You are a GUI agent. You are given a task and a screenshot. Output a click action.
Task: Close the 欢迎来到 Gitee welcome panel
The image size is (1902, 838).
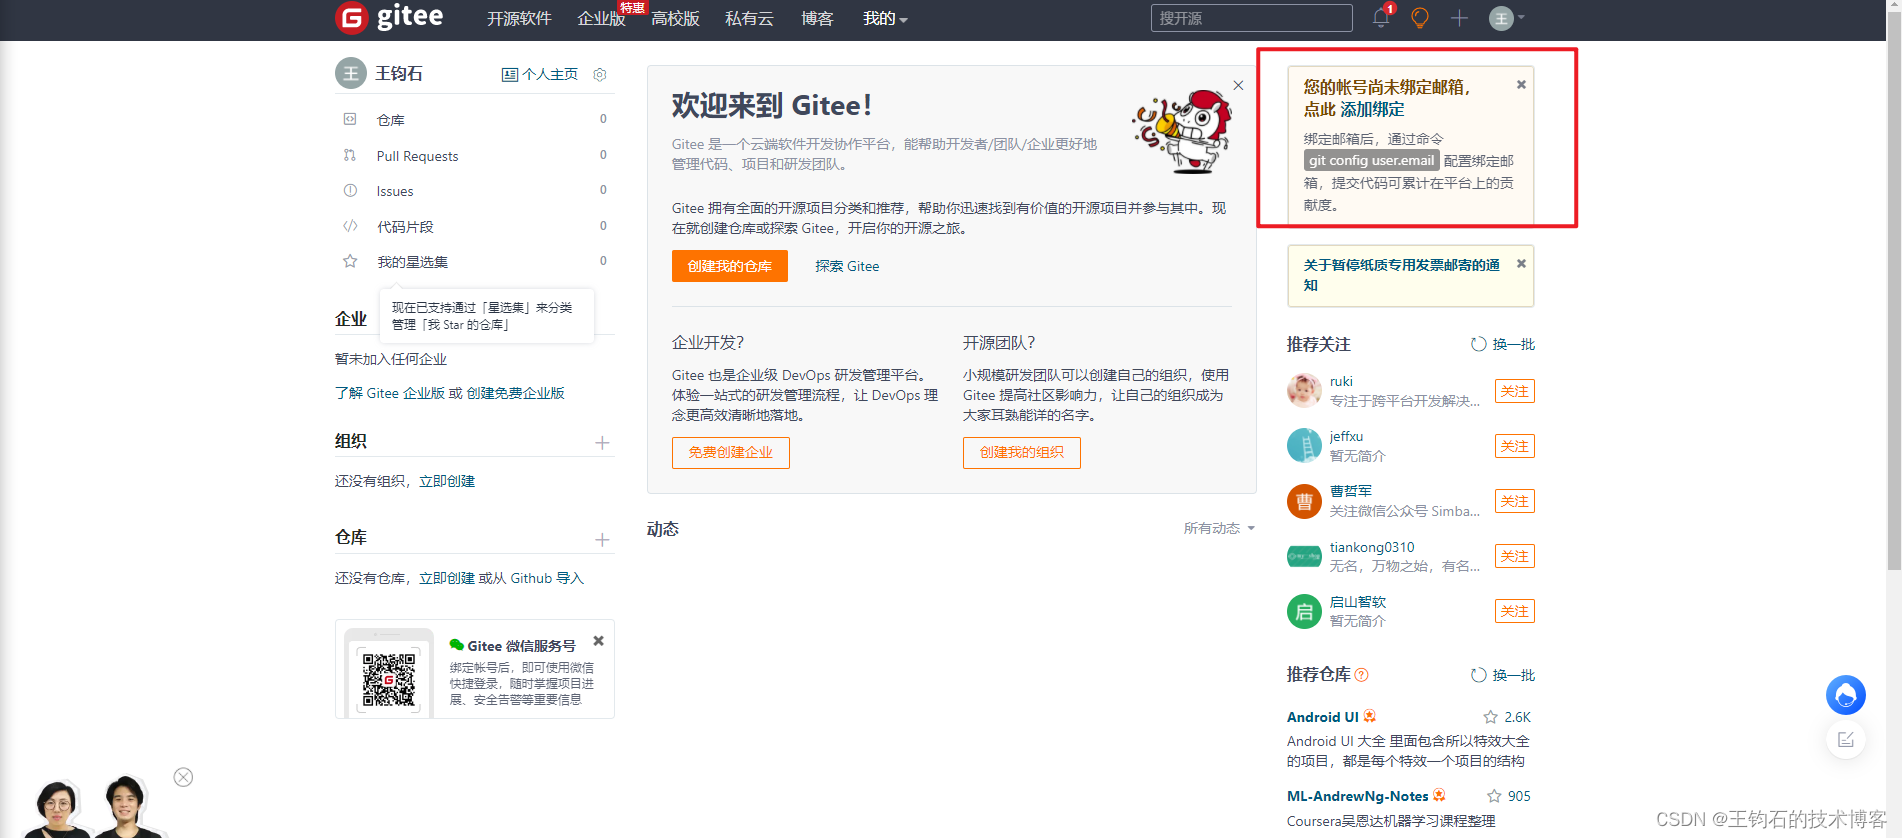coord(1238,85)
